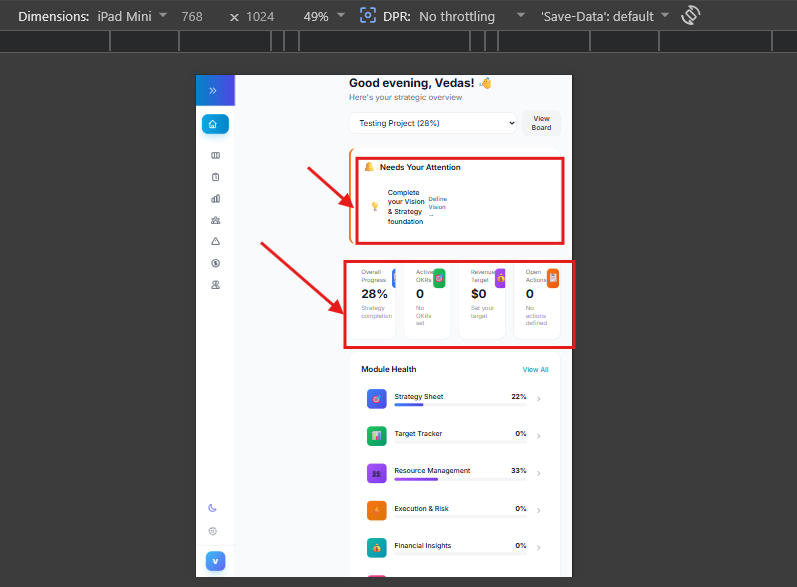Open the Dimensions iPad Mini device dropdown

(x=132, y=16)
